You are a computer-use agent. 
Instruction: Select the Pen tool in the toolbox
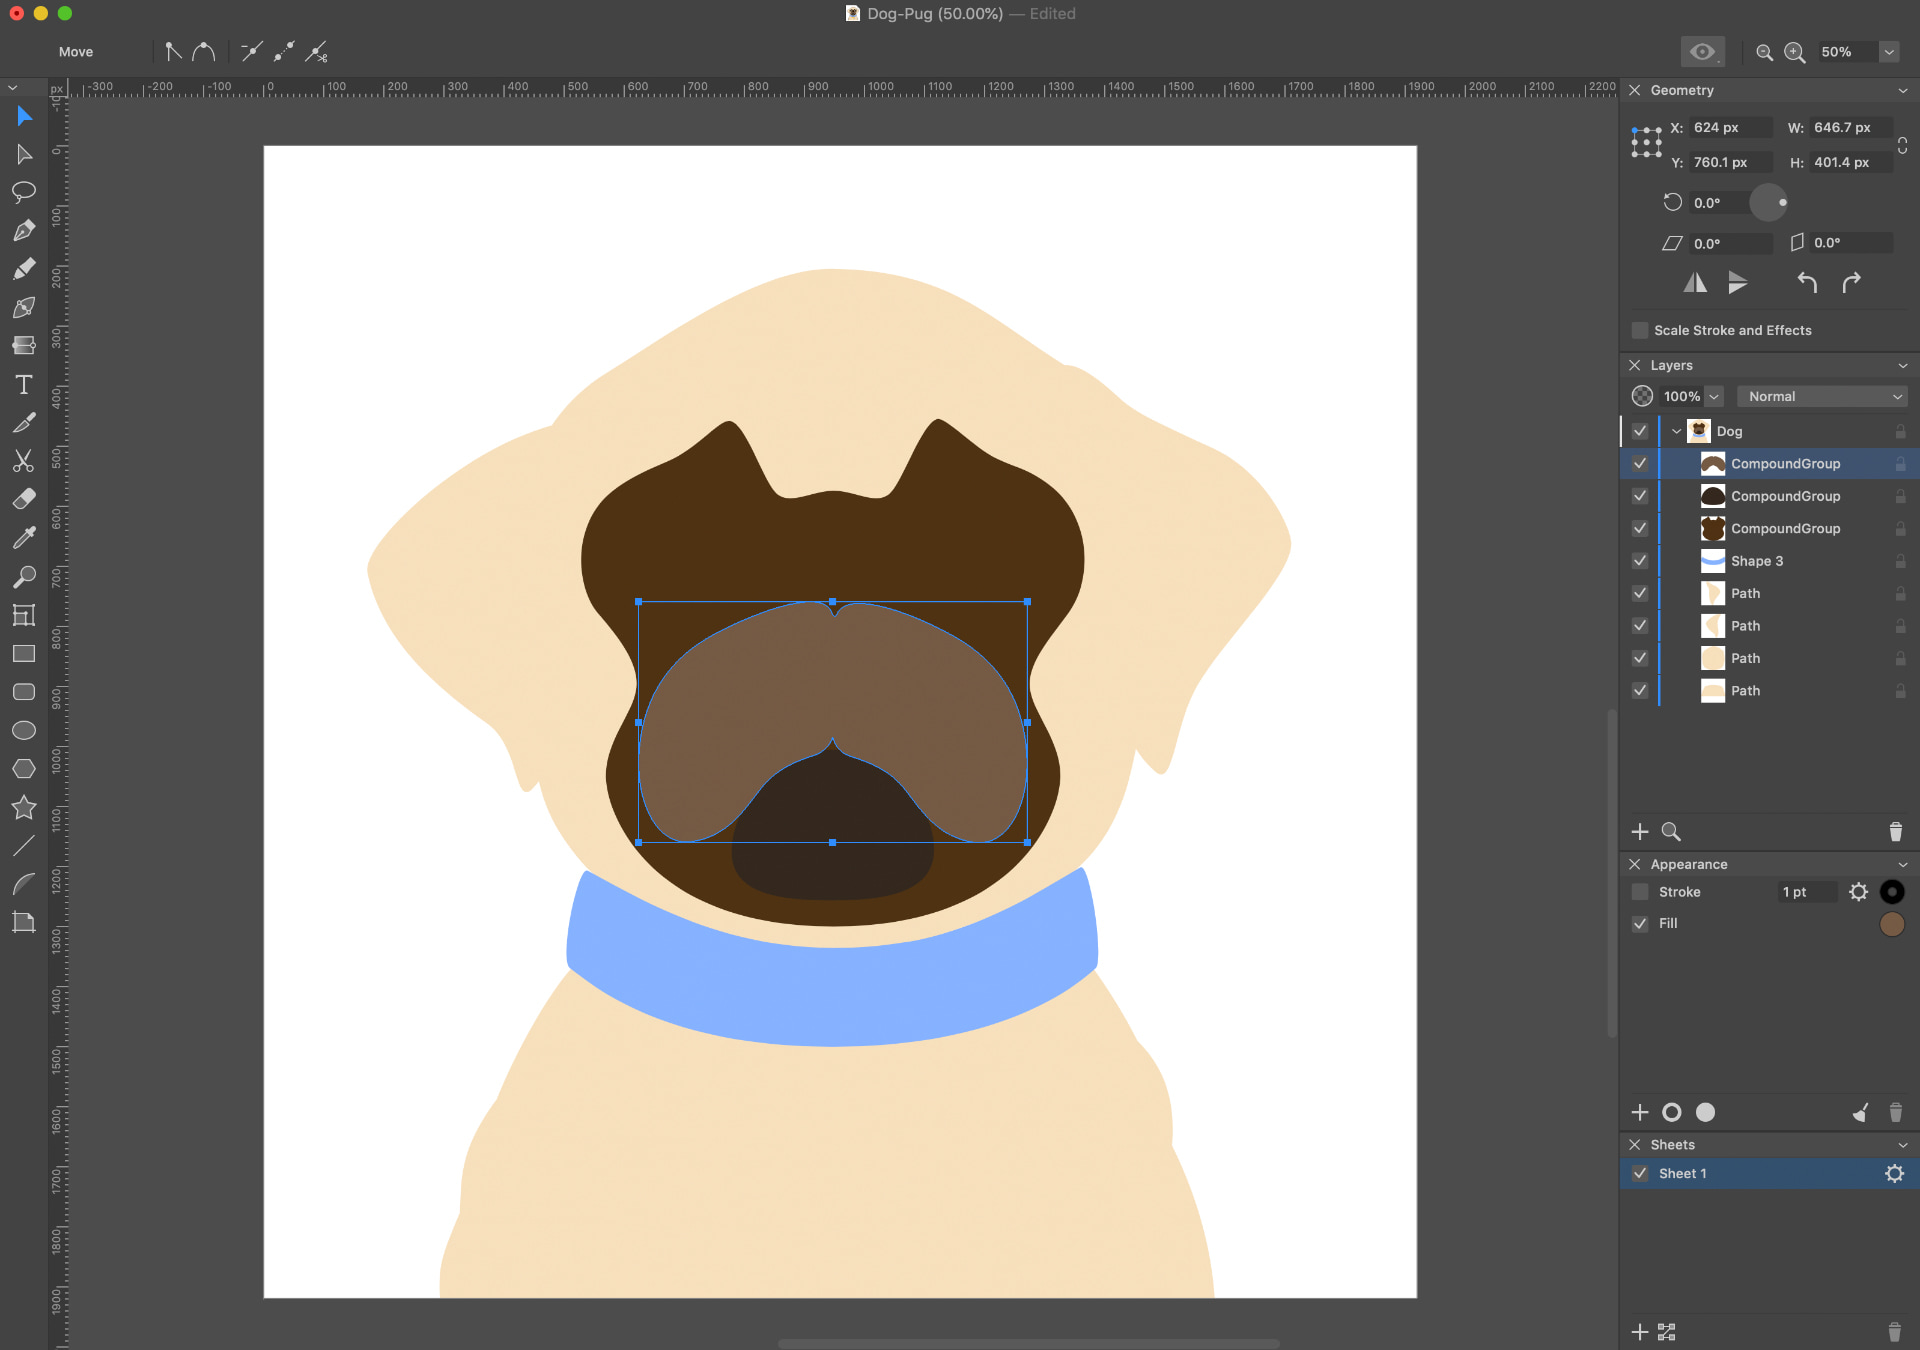click(x=24, y=231)
